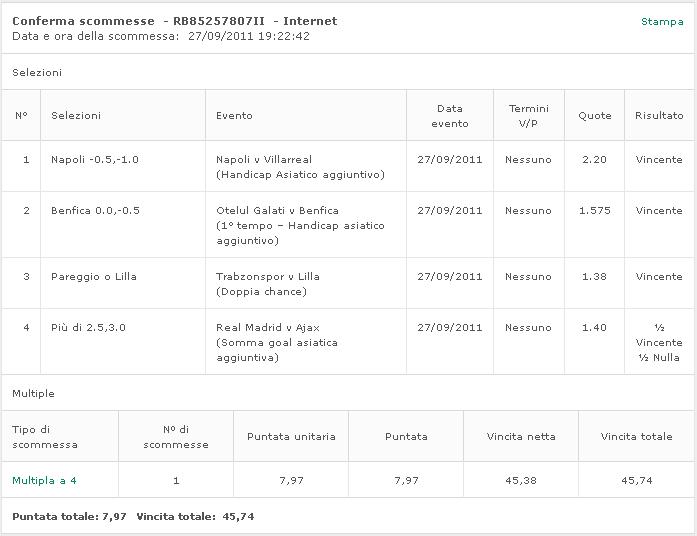Click the Quote column header
The image size is (697, 536).
(594, 116)
